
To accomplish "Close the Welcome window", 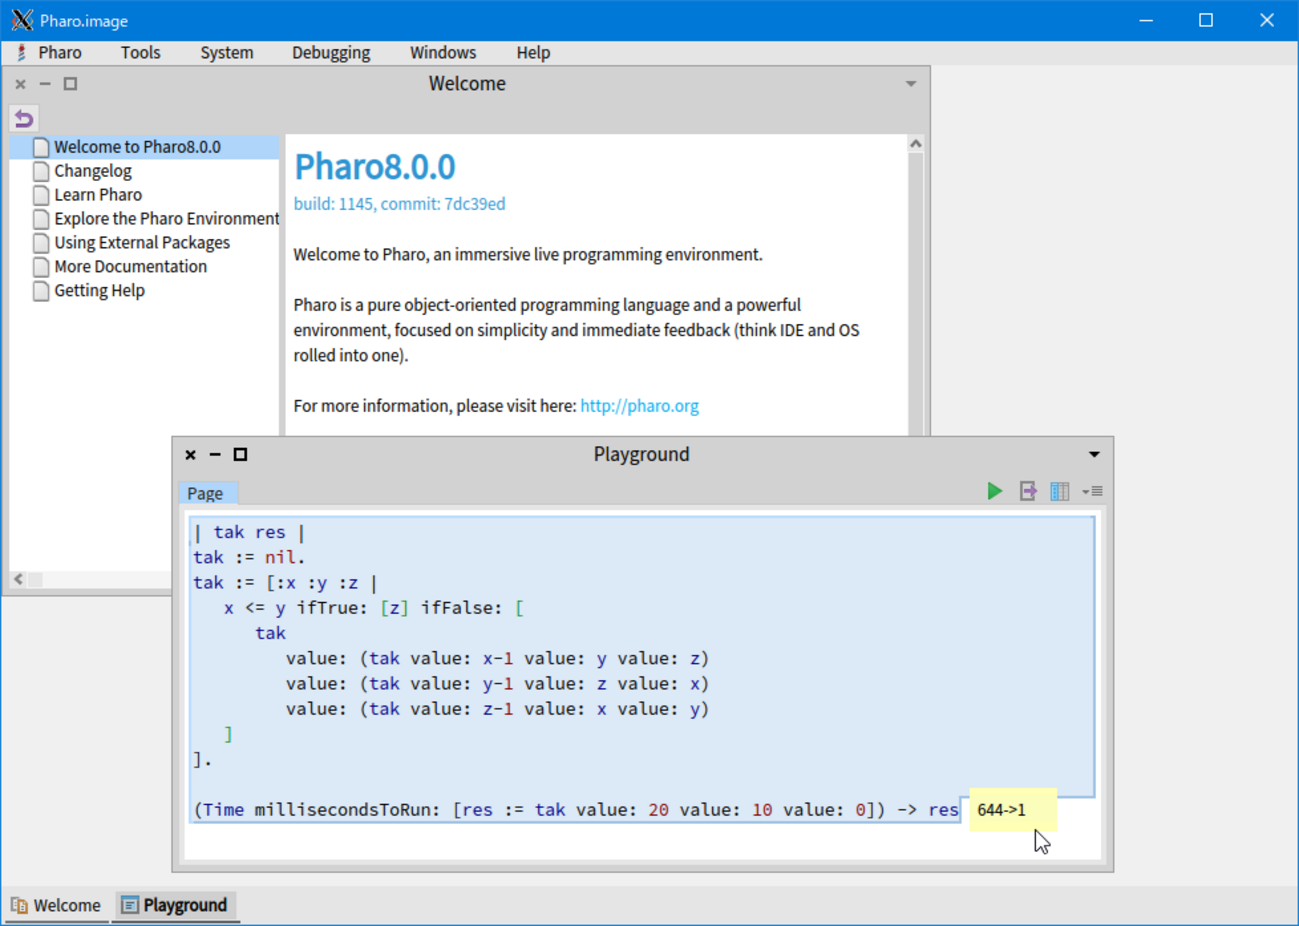I will point(21,84).
